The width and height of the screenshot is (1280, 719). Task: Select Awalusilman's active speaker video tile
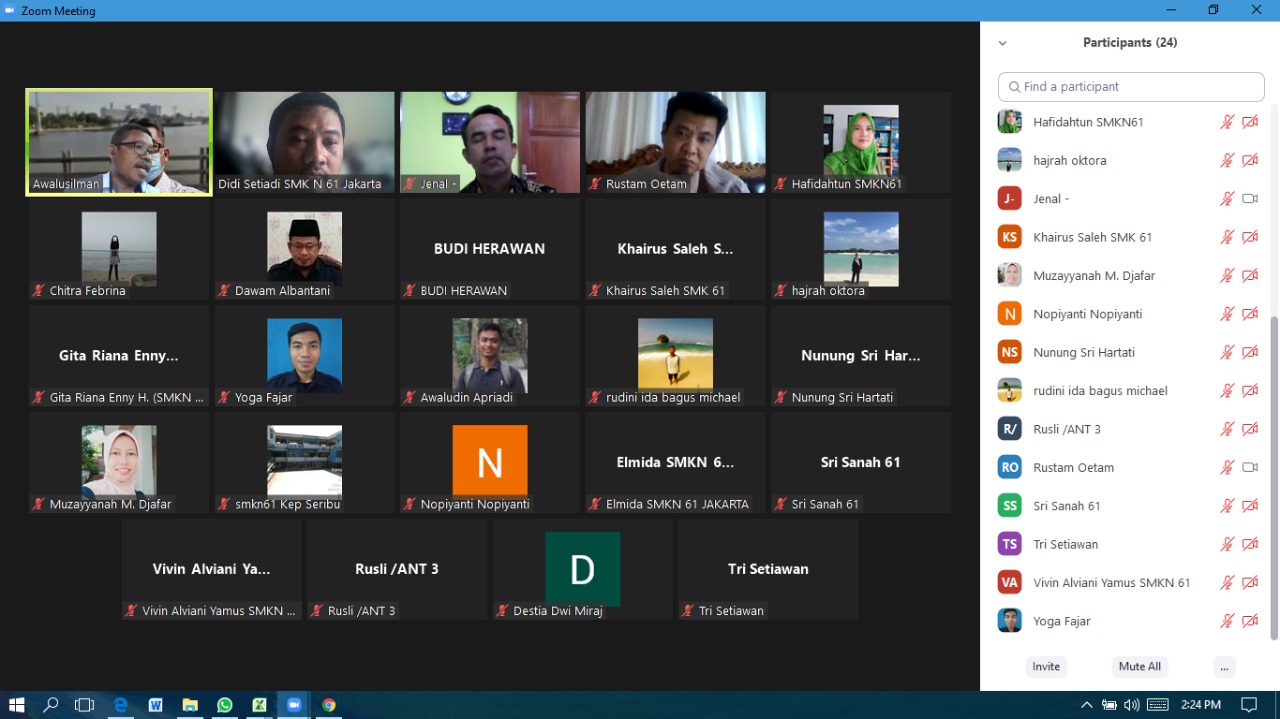[x=119, y=142]
